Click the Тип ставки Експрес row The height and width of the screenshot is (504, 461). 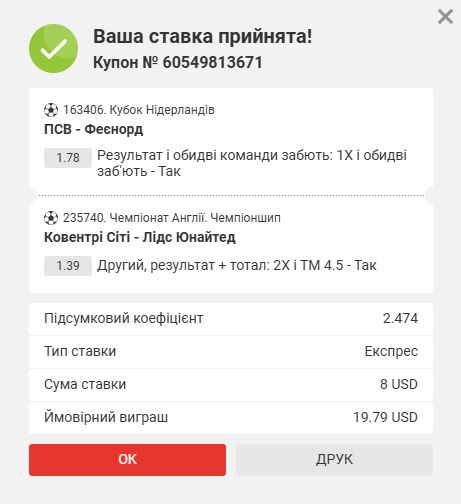231,352
